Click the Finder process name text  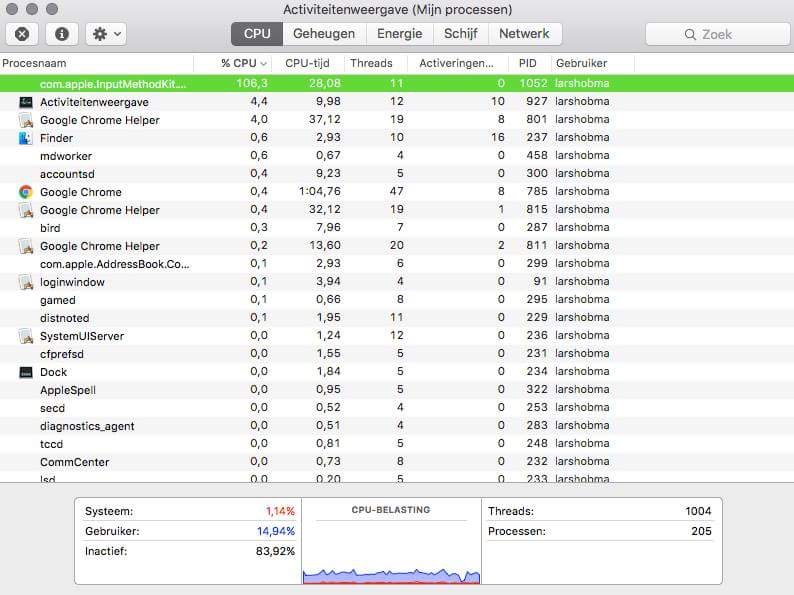(x=57, y=138)
